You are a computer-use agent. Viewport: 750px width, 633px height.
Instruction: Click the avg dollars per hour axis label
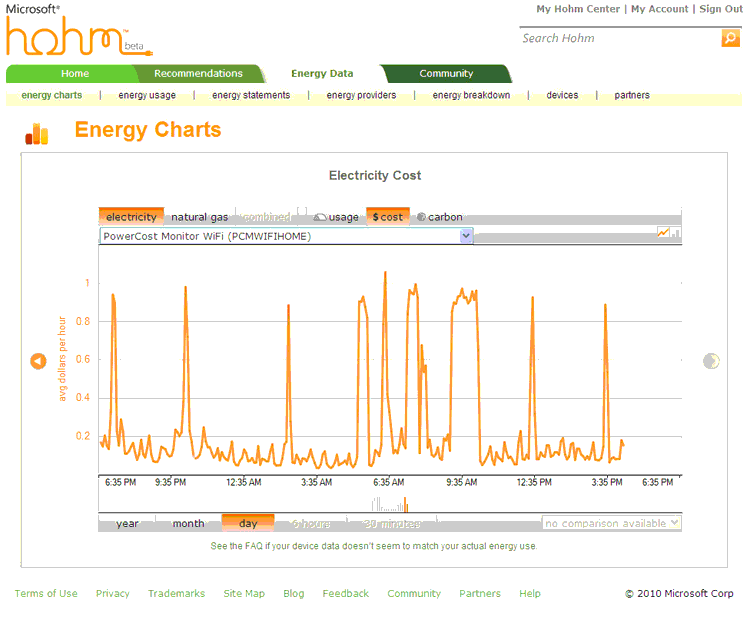click(x=62, y=359)
